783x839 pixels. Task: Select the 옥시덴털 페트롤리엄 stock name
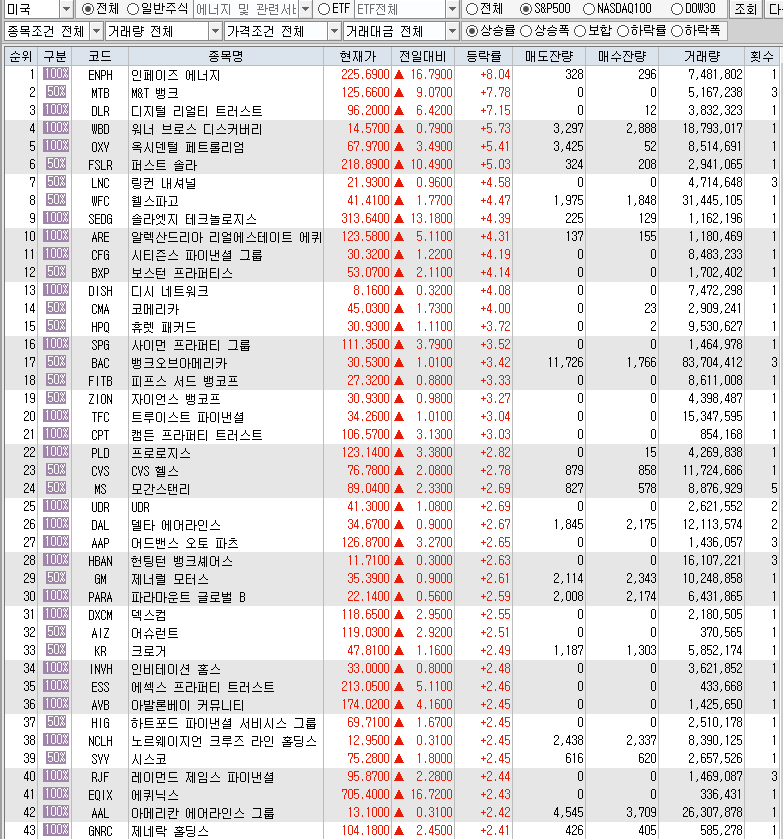click(187, 147)
